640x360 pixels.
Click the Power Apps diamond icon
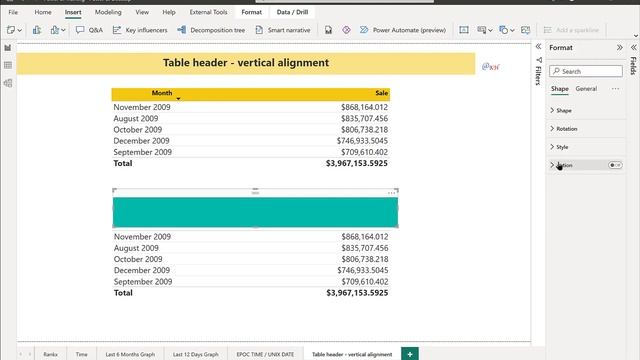click(346, 30)
